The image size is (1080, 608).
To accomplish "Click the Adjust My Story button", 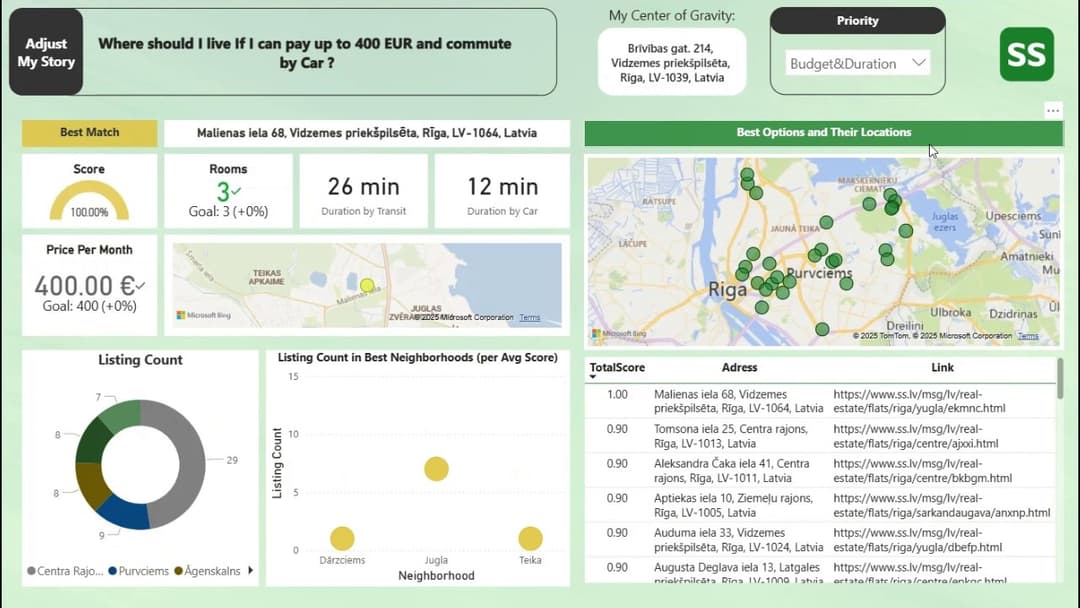I will [46, 52].
